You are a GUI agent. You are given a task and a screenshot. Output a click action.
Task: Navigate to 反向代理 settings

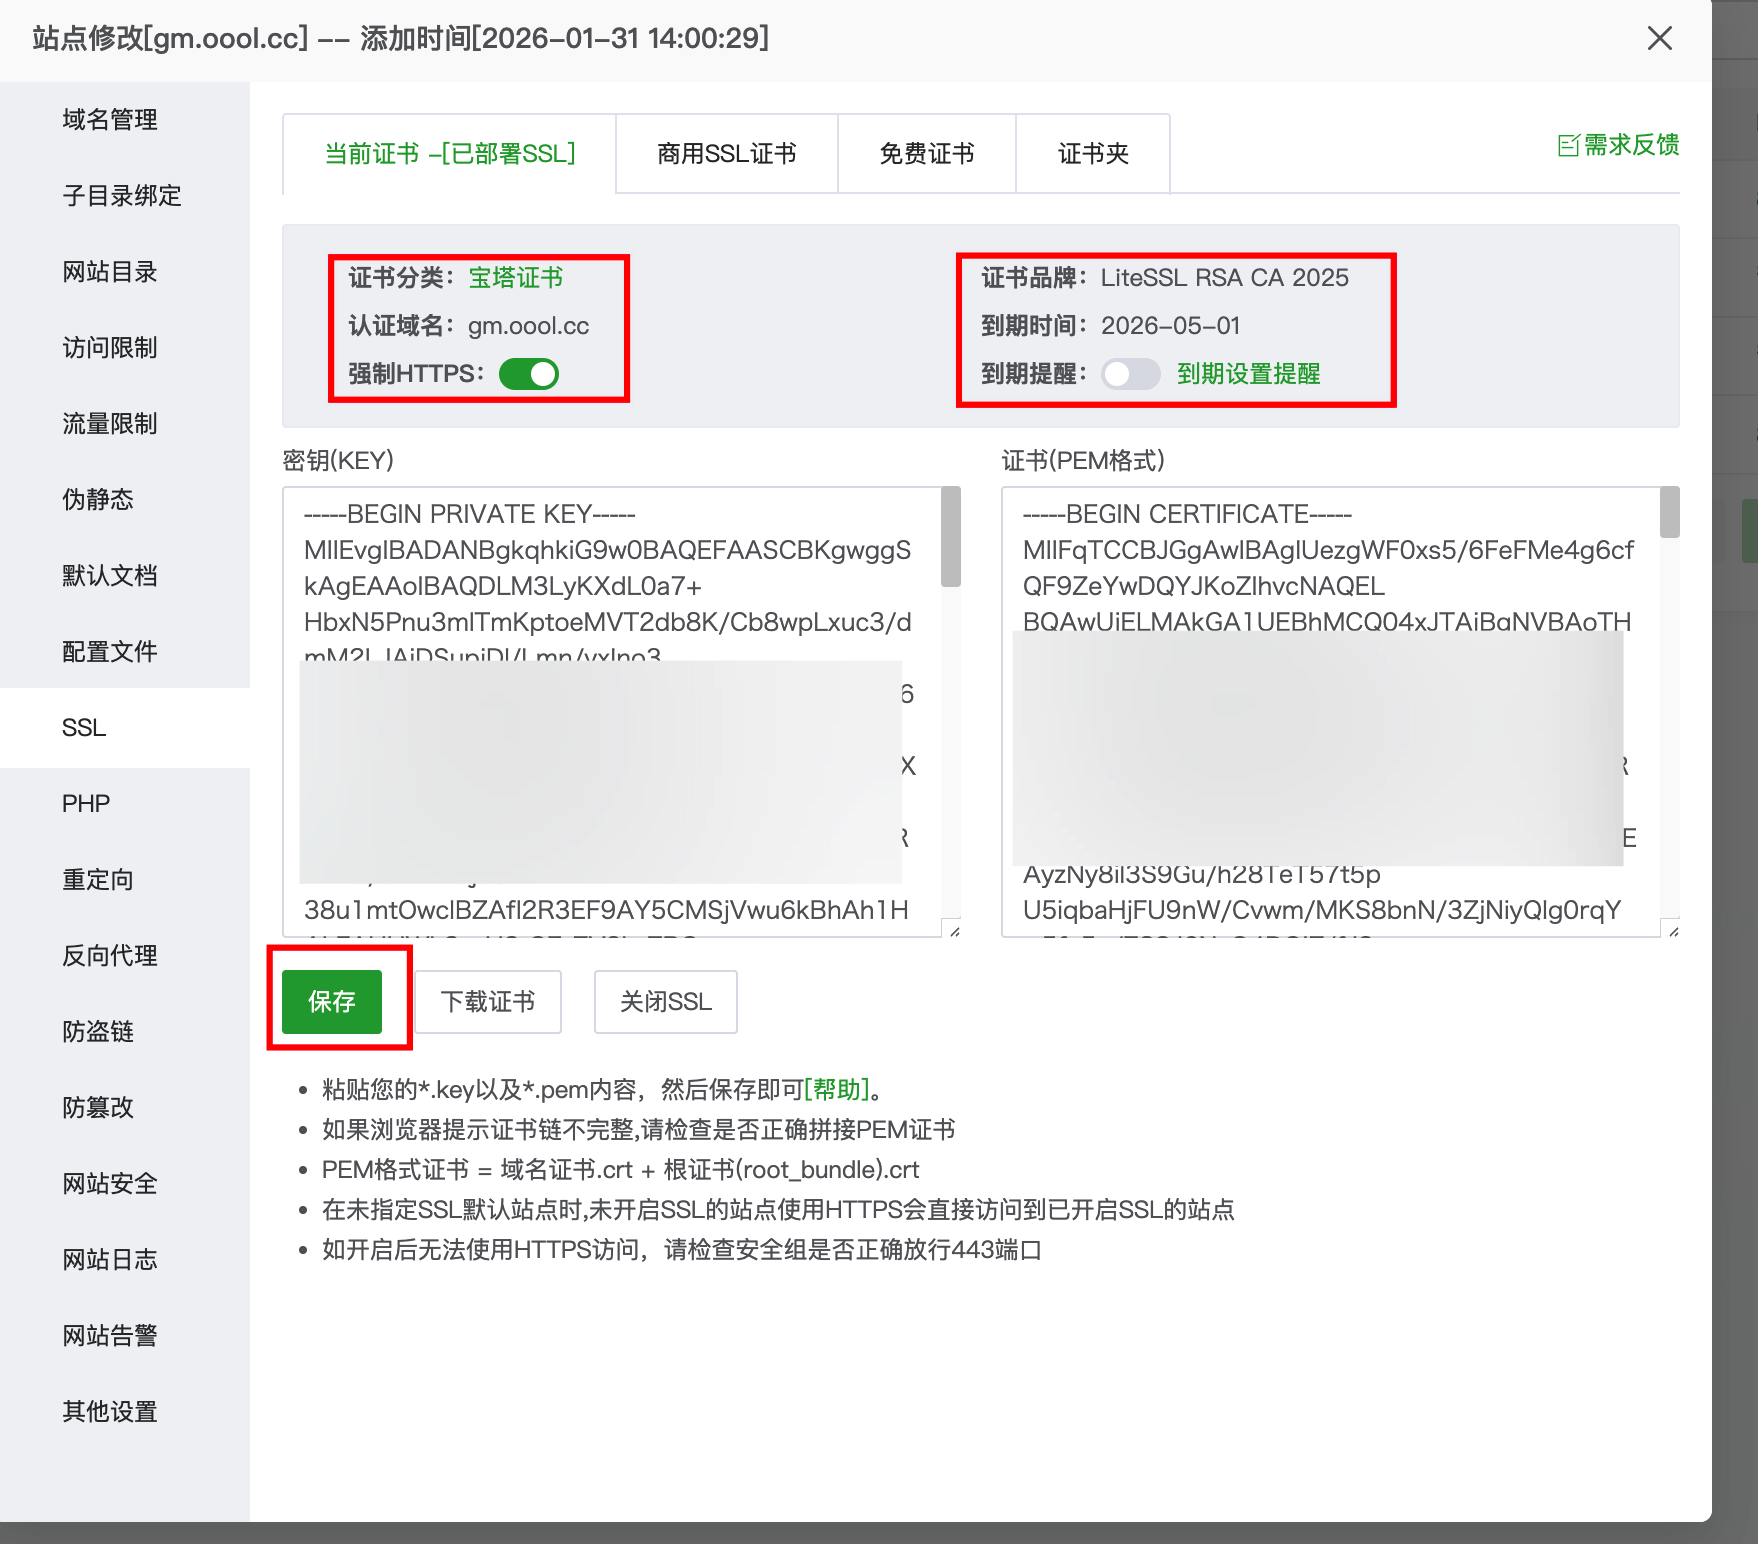(x=108, y=955)
